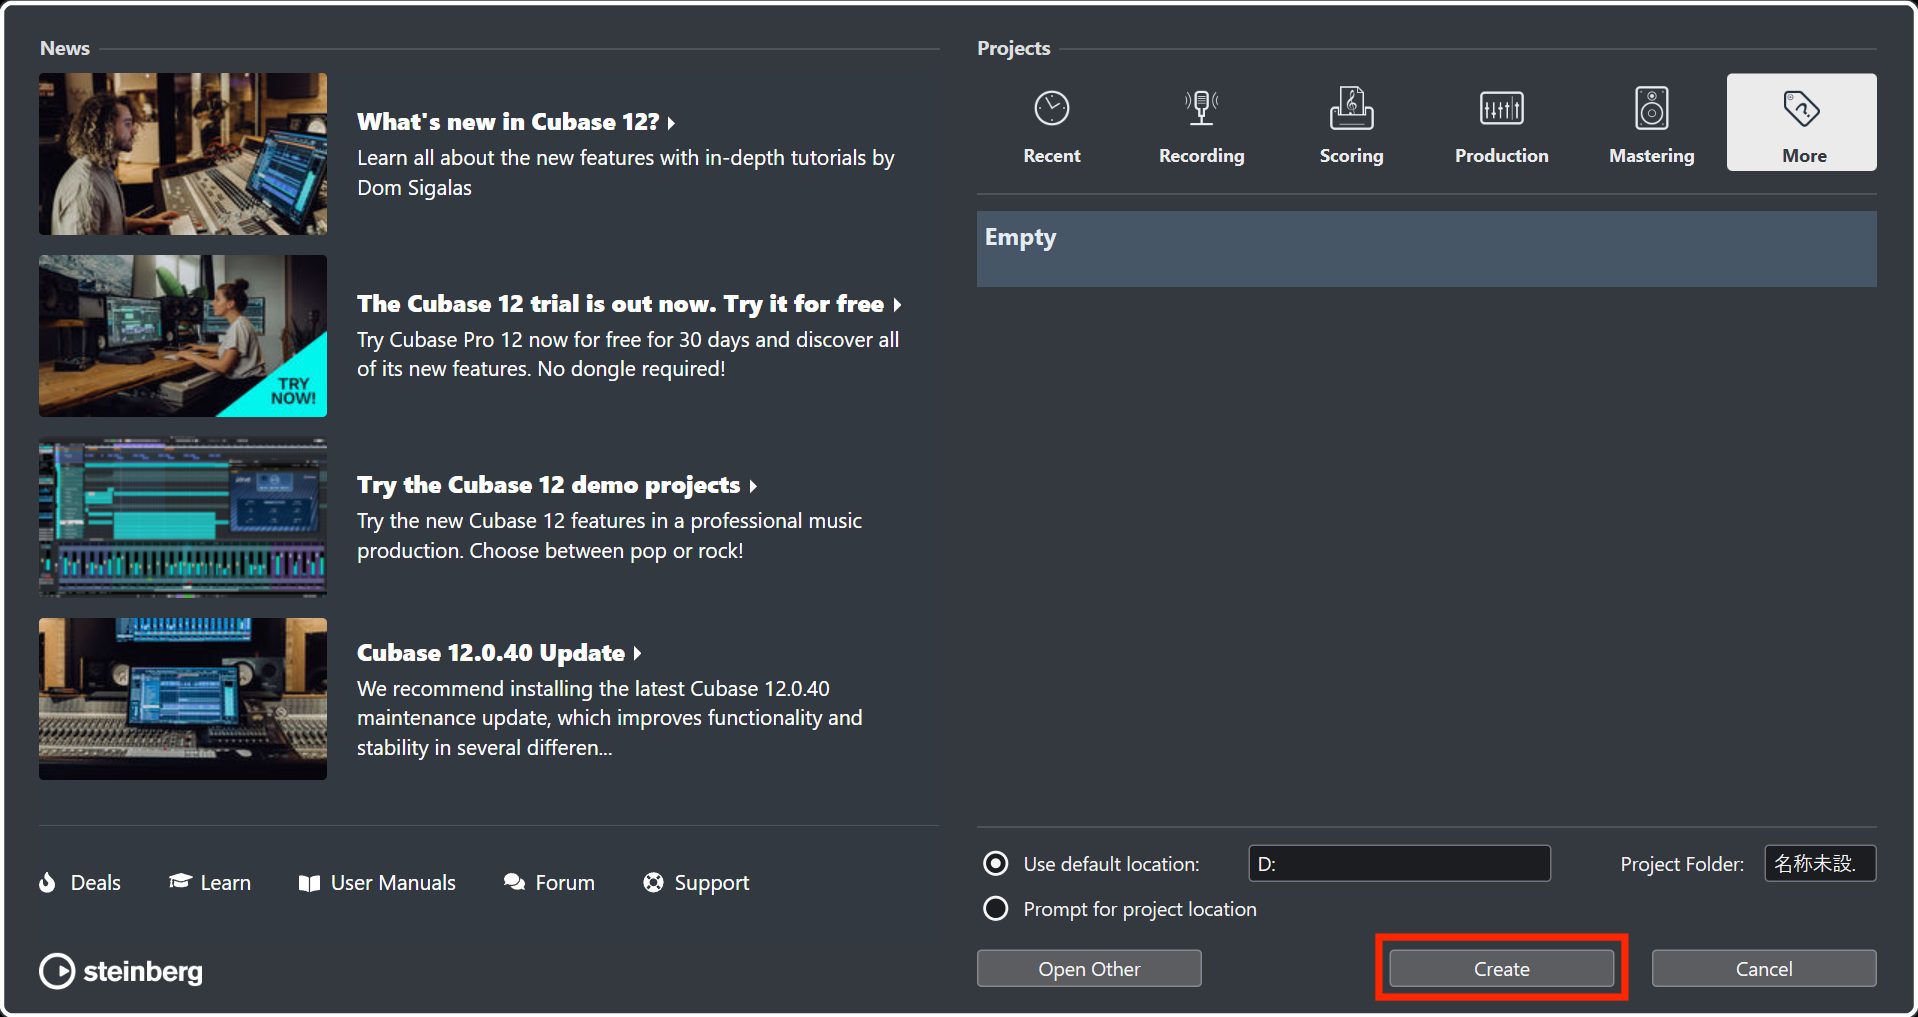1918x1017 pixels.
Task: Expand the Cubase 12 trial news item
Action: click(621, 303)
